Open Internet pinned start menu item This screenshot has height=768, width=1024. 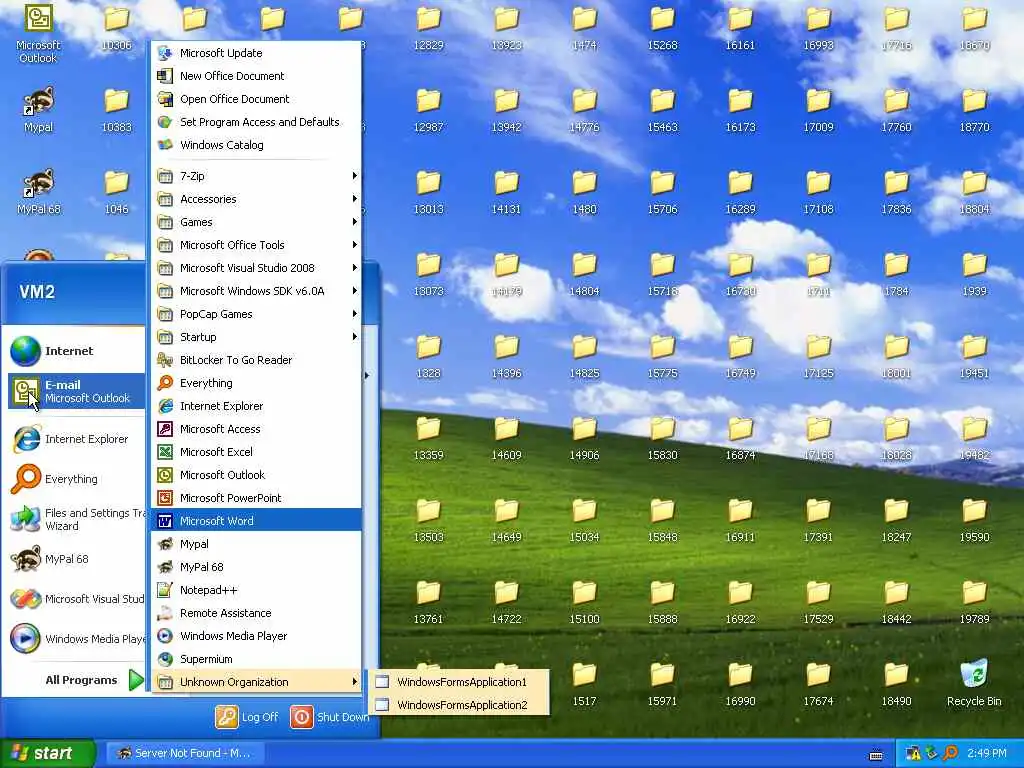(76, 351)
